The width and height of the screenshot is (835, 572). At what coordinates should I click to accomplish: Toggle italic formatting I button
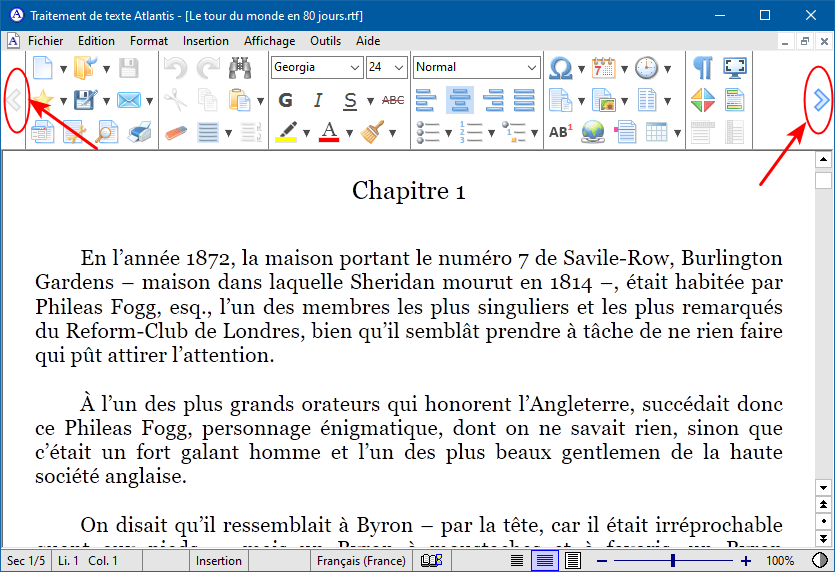(318, 100)
